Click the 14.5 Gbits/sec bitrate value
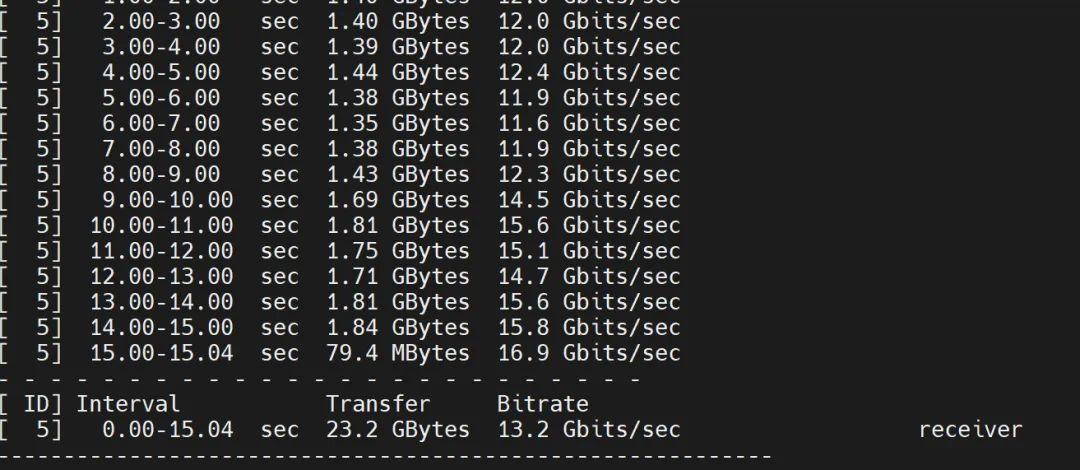 [589, 201]
